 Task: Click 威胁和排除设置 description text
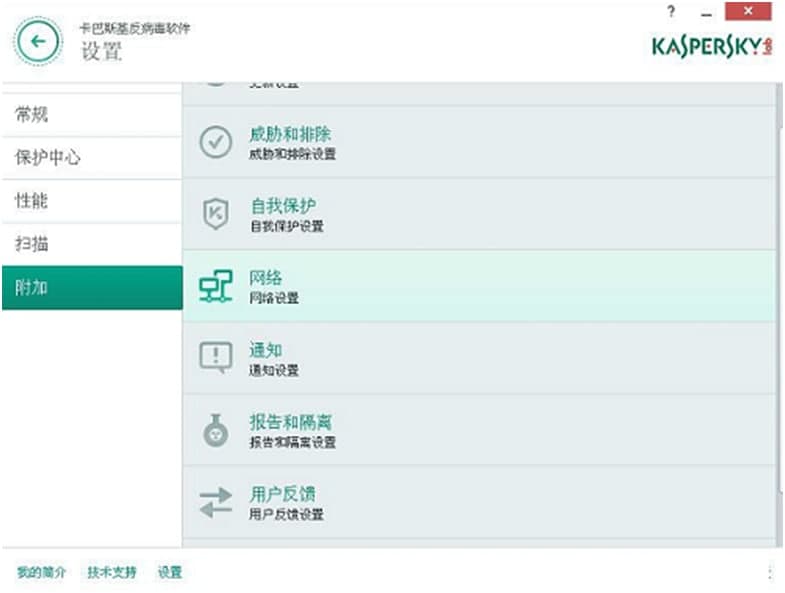[x=293, y=154]
